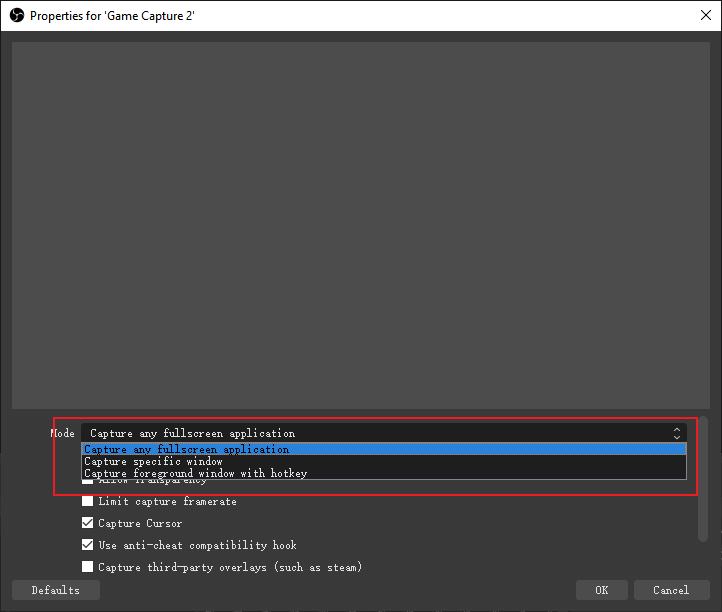Open the Mode combo box
The height and width of the screenshot is (612, 722).
tap(384, 433)
